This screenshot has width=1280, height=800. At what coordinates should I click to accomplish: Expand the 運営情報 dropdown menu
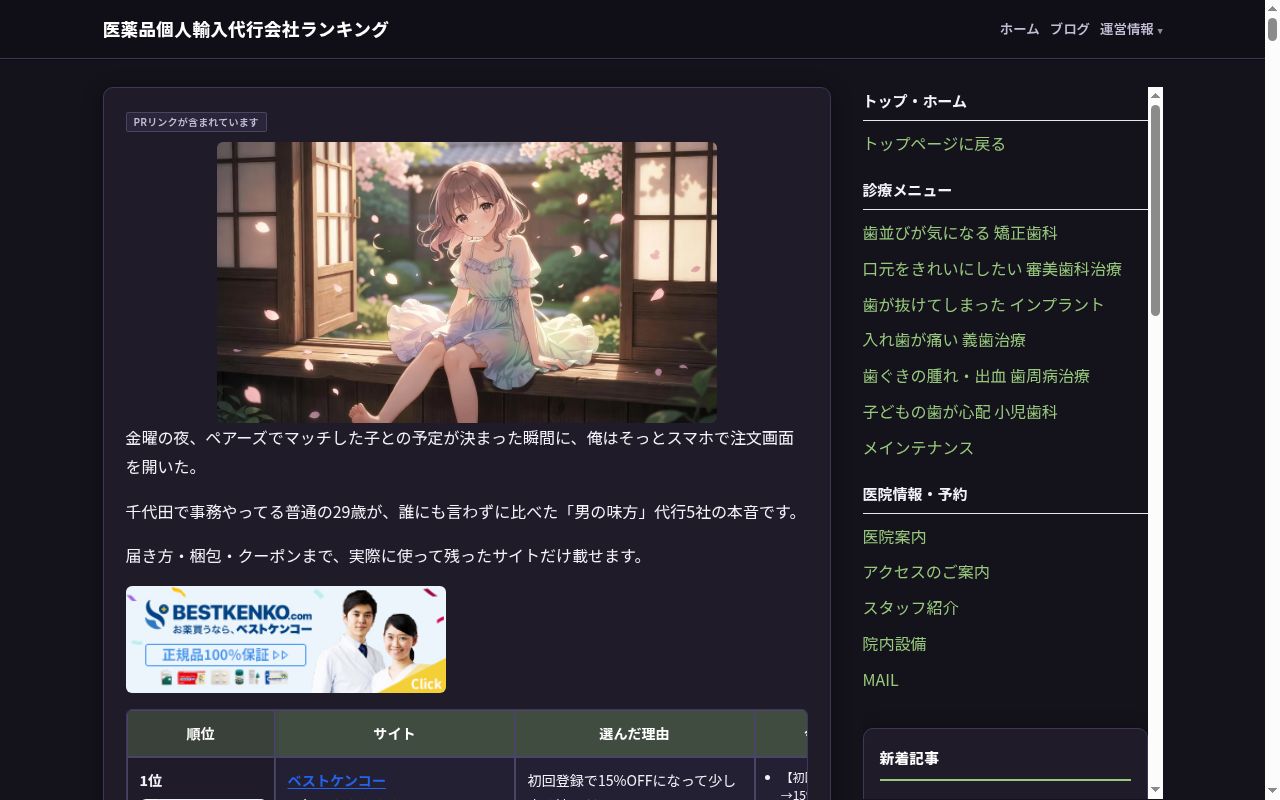[1131, 29]
